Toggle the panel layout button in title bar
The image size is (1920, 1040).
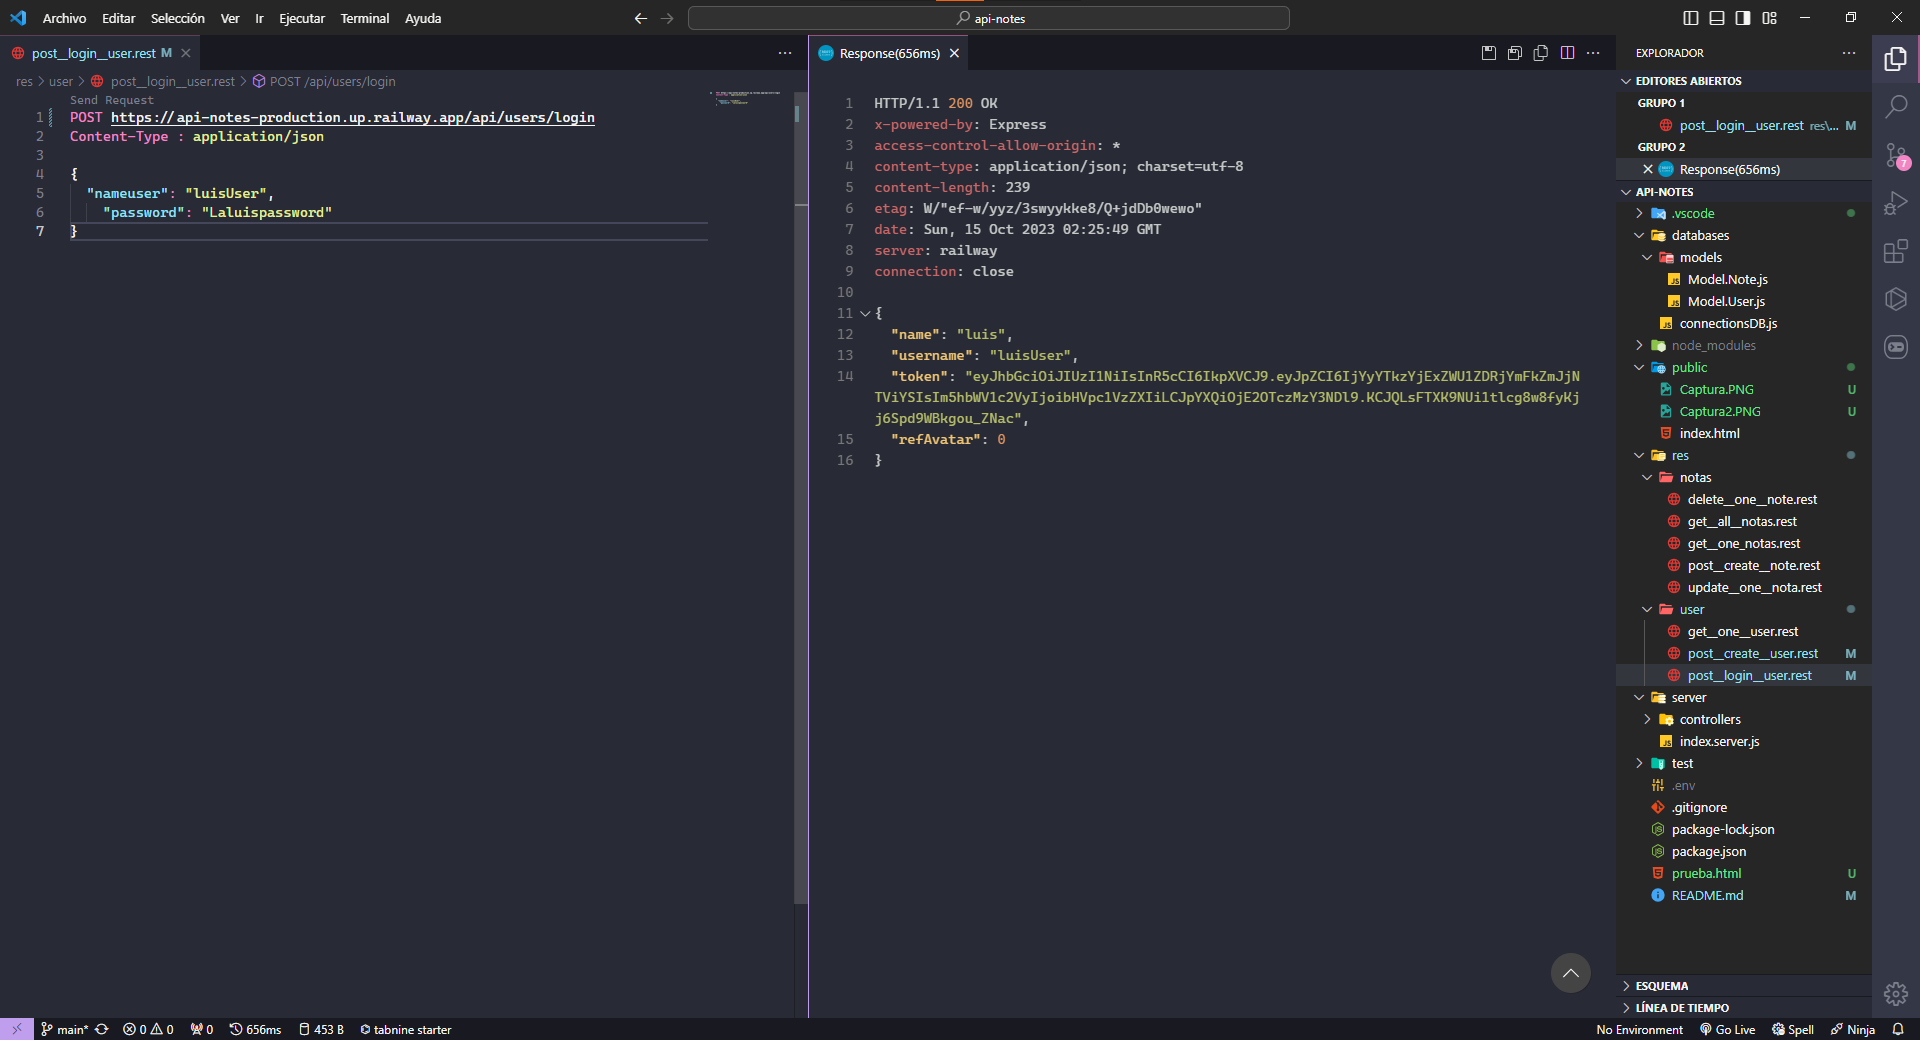[1717, 18]
